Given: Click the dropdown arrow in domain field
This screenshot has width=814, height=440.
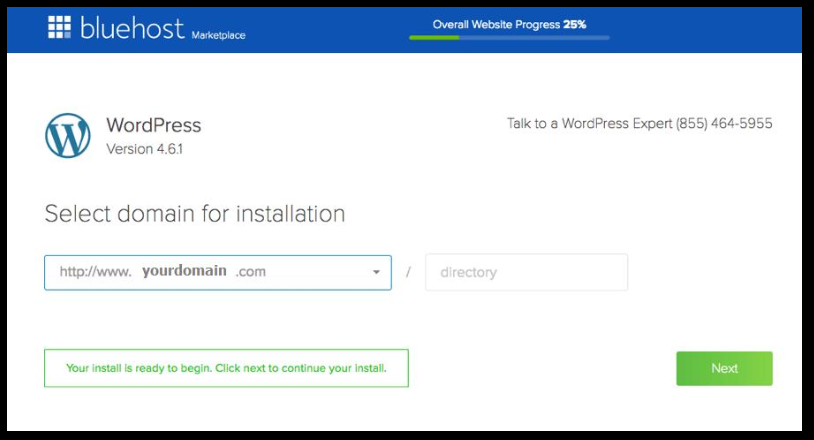Looking at the screenshot, I should tap(376, 272).
